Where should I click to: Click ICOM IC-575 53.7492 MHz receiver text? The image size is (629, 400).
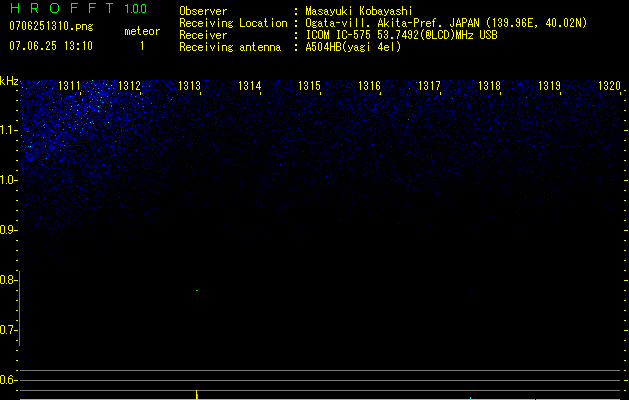click(x=401, y=35)
